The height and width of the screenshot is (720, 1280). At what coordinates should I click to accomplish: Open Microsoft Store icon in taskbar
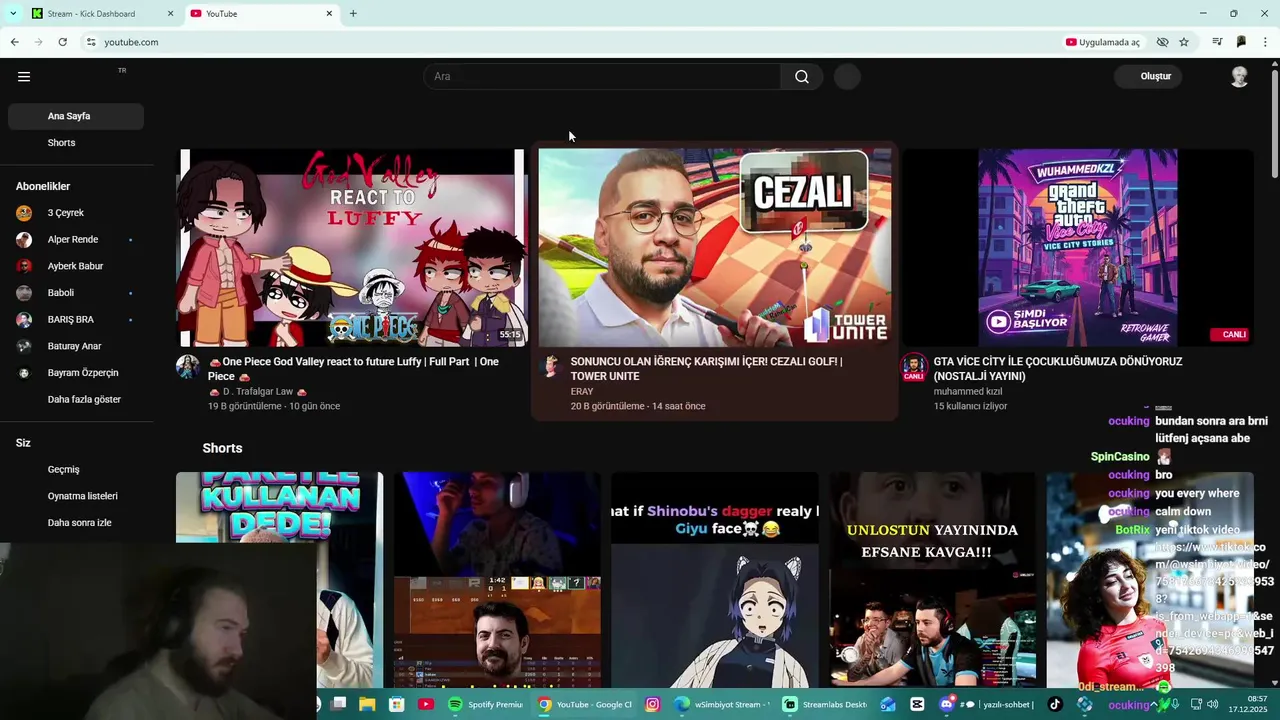[x=396, y=704]
